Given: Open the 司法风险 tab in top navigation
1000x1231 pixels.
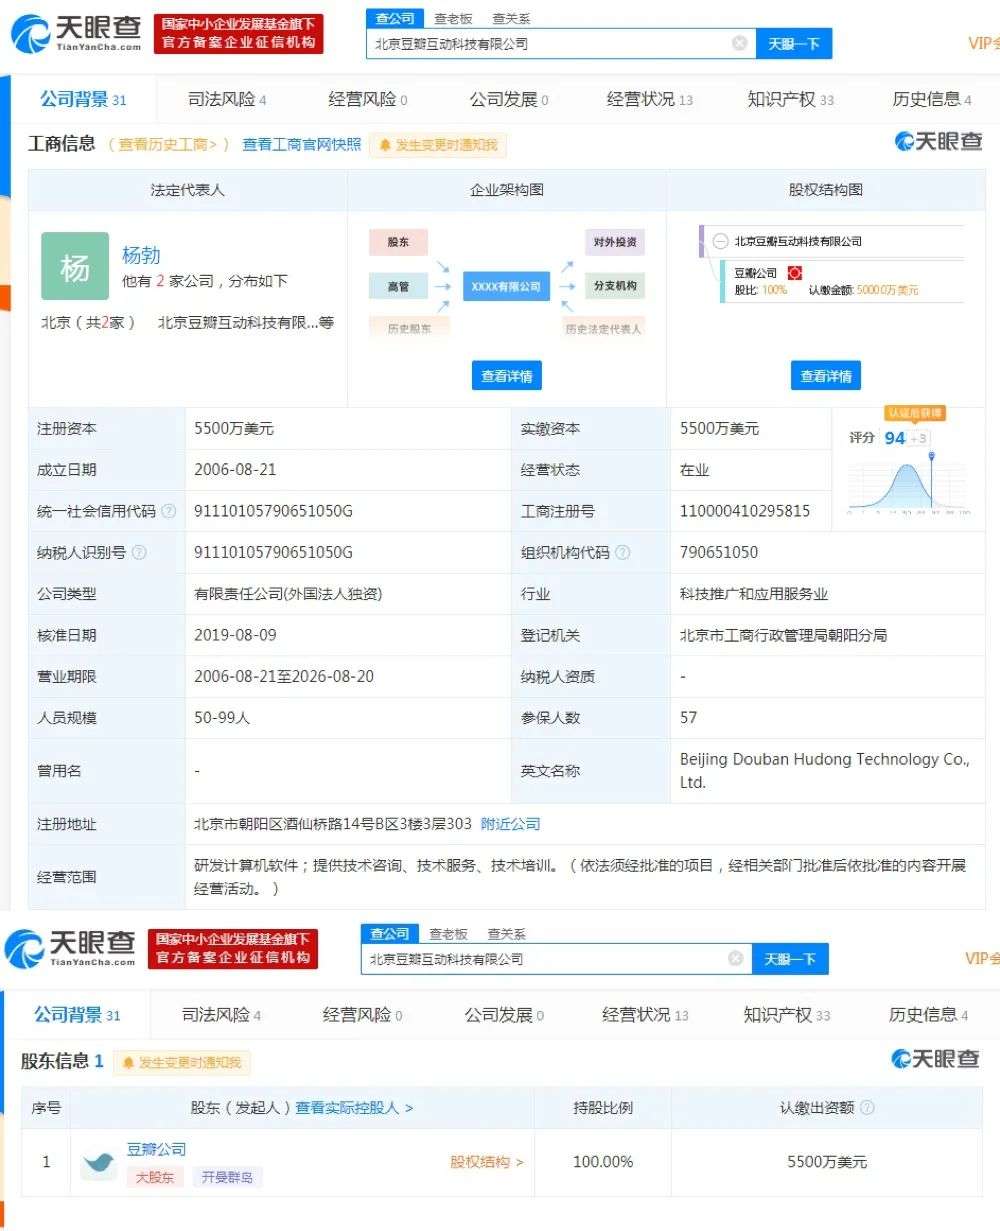Looking at the screenshot, I should pos(227,99).
